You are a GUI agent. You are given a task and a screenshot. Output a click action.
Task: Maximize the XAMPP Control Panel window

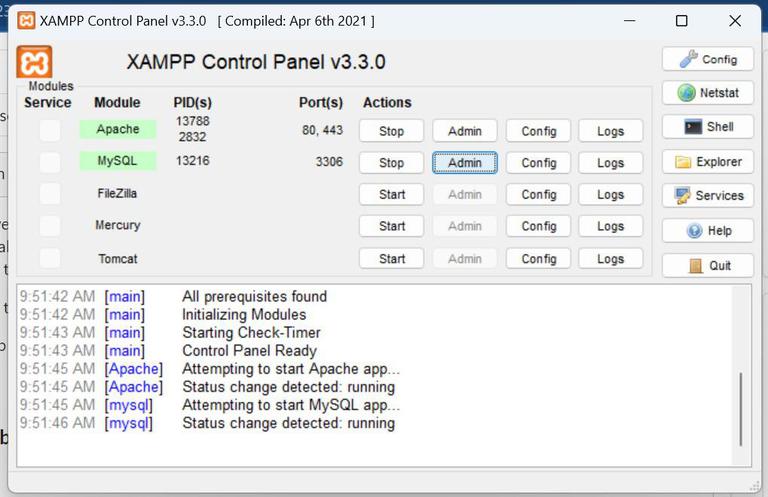point(681,21)
